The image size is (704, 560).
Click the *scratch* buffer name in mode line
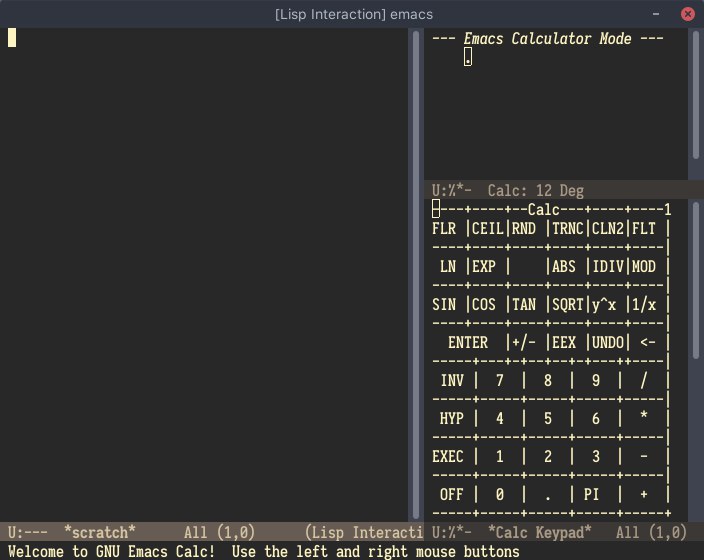click(x=99, y=532)
